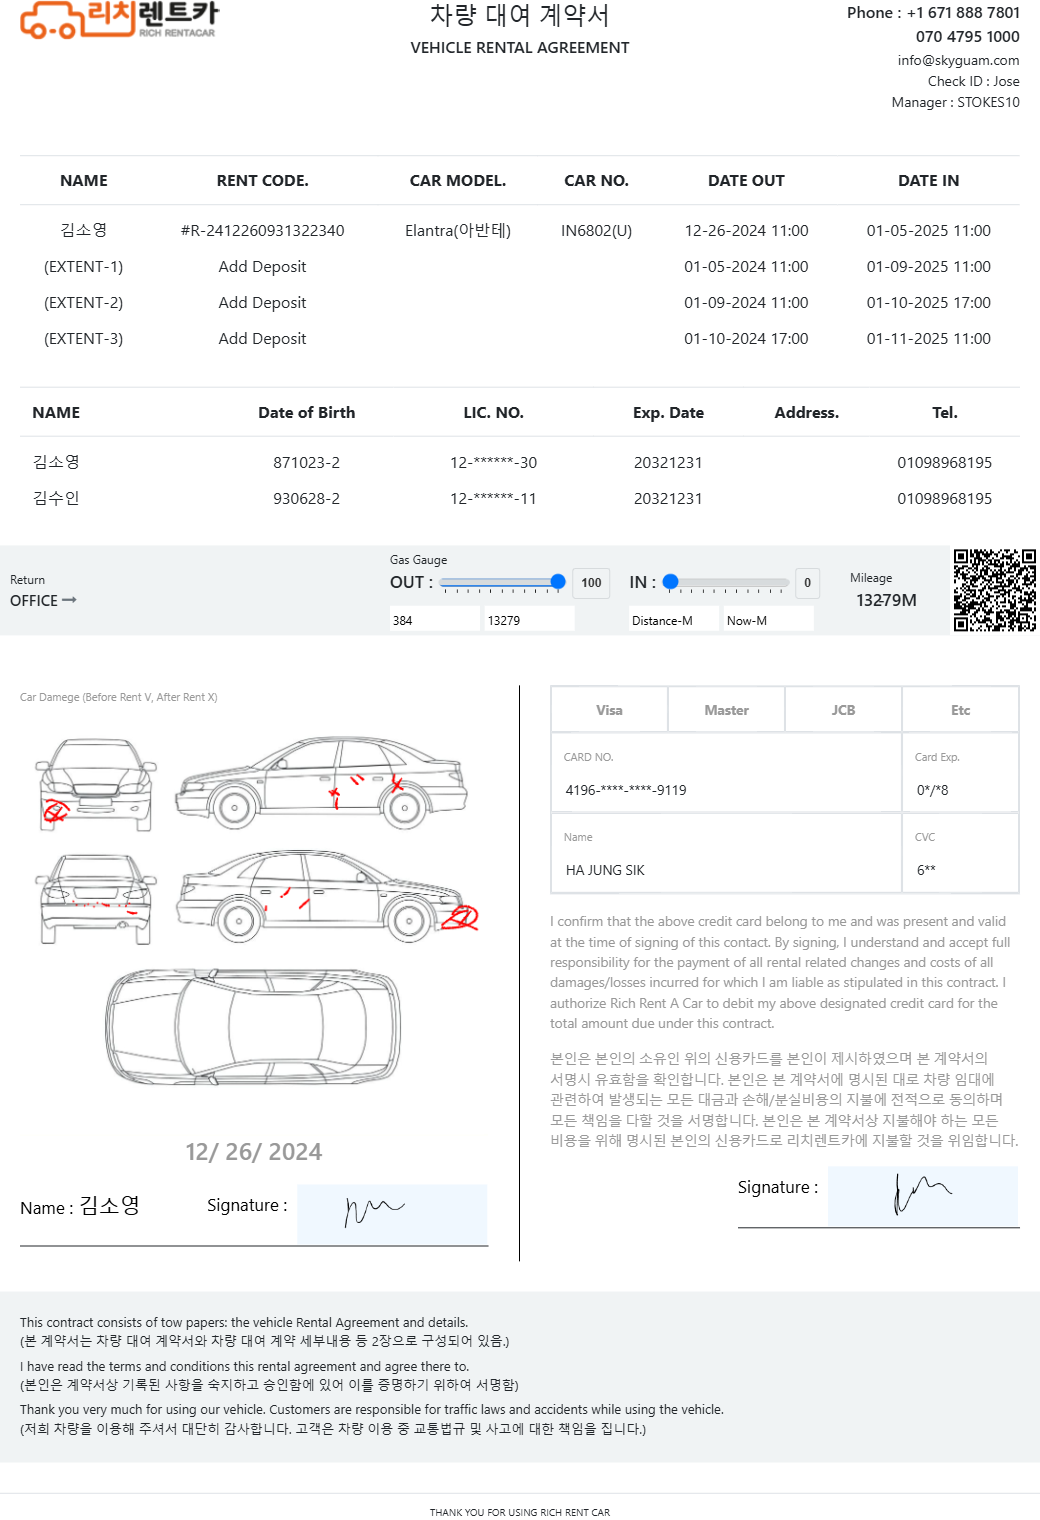Click the VEHICLE RENTAL AGREEMENT title

pos(520,48)
